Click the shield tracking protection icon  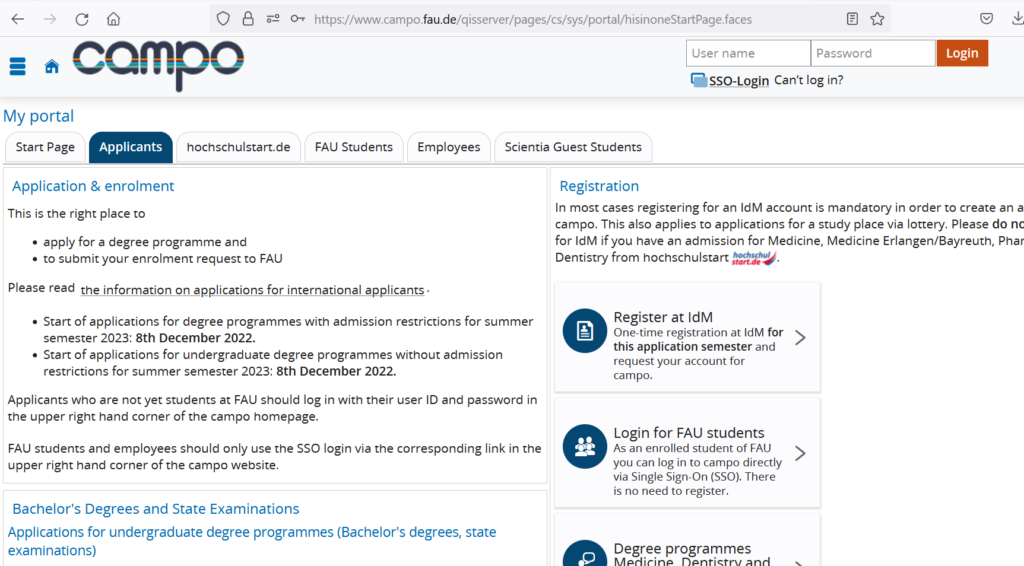223,19
